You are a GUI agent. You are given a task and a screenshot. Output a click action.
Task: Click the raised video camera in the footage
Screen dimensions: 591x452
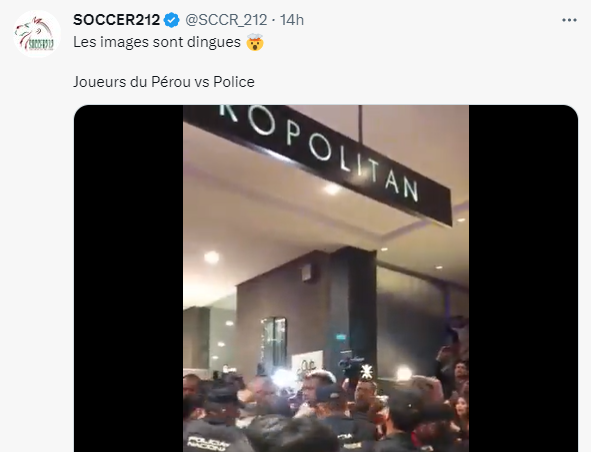(x=349, y=366)
